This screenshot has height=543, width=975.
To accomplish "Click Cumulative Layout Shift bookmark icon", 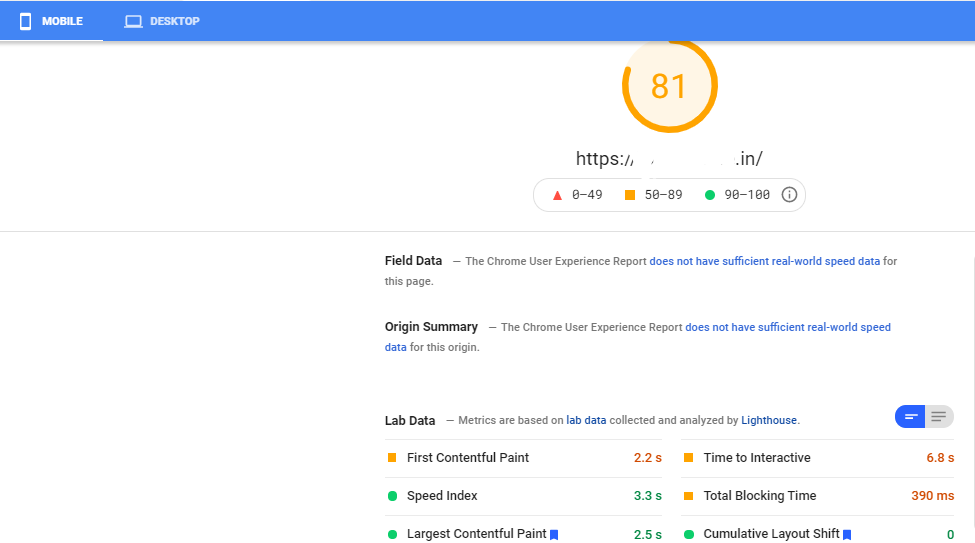I will point(847,535).
